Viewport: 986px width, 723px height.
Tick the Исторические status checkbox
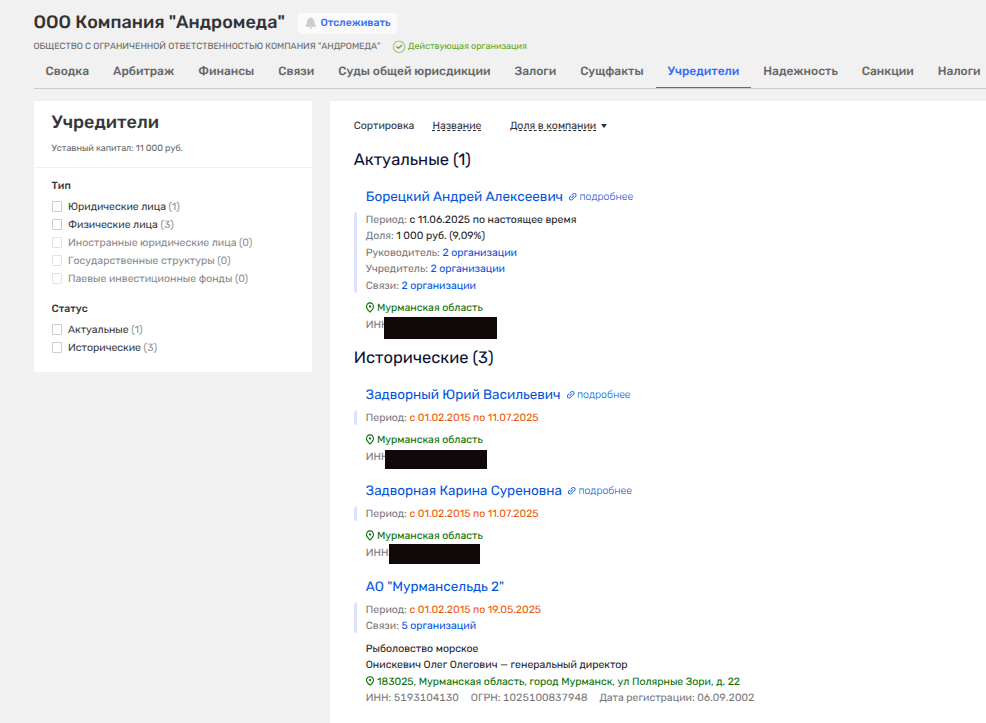57,348
